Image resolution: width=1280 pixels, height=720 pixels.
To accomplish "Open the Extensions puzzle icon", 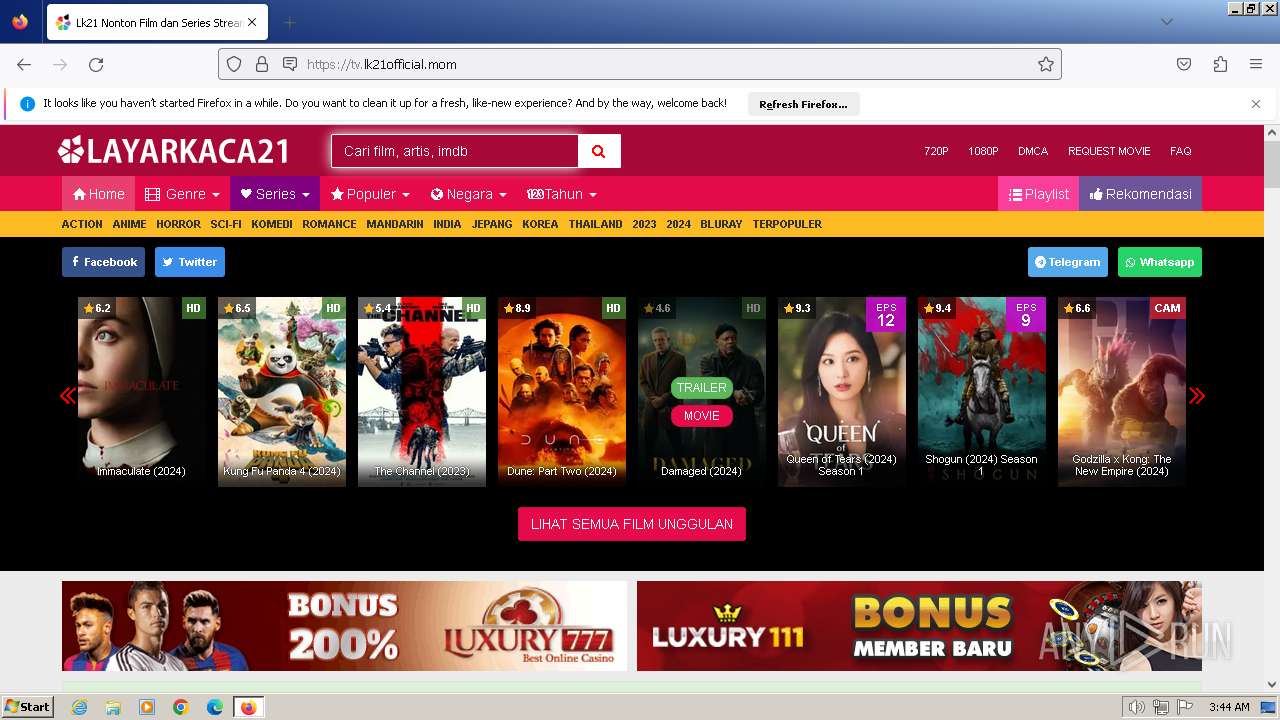I will point(1220,64).
